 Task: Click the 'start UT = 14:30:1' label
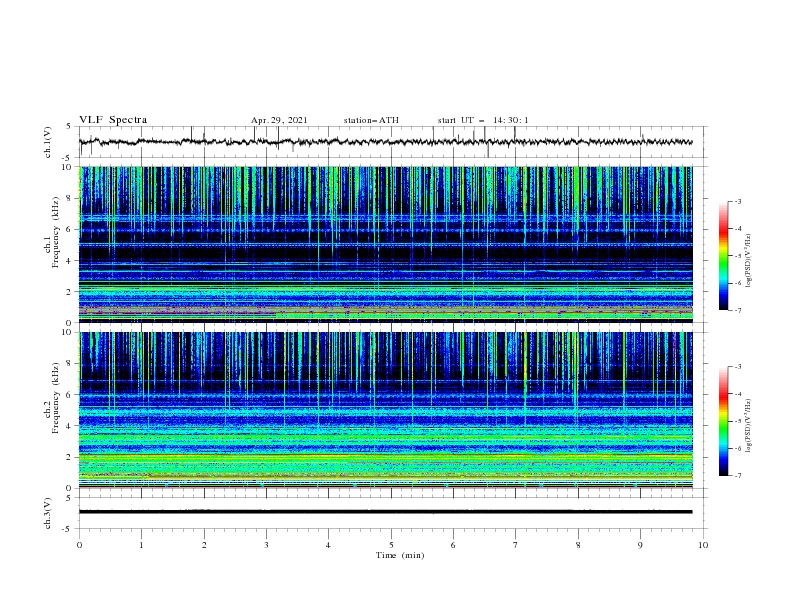pos(483,120)
